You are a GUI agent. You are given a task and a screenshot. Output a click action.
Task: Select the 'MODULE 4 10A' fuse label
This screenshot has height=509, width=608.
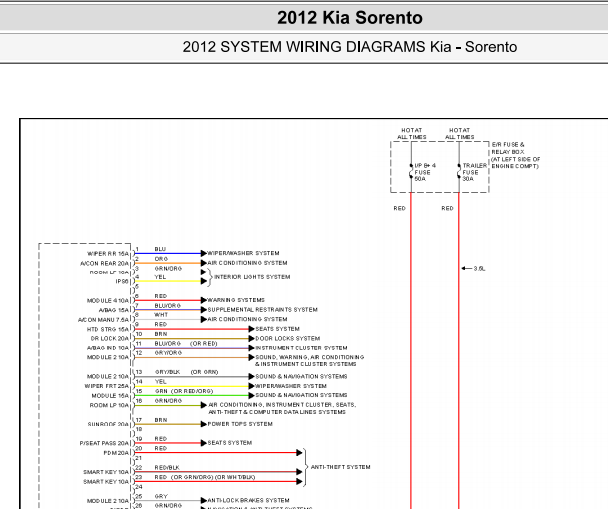[x=108, y=301]
